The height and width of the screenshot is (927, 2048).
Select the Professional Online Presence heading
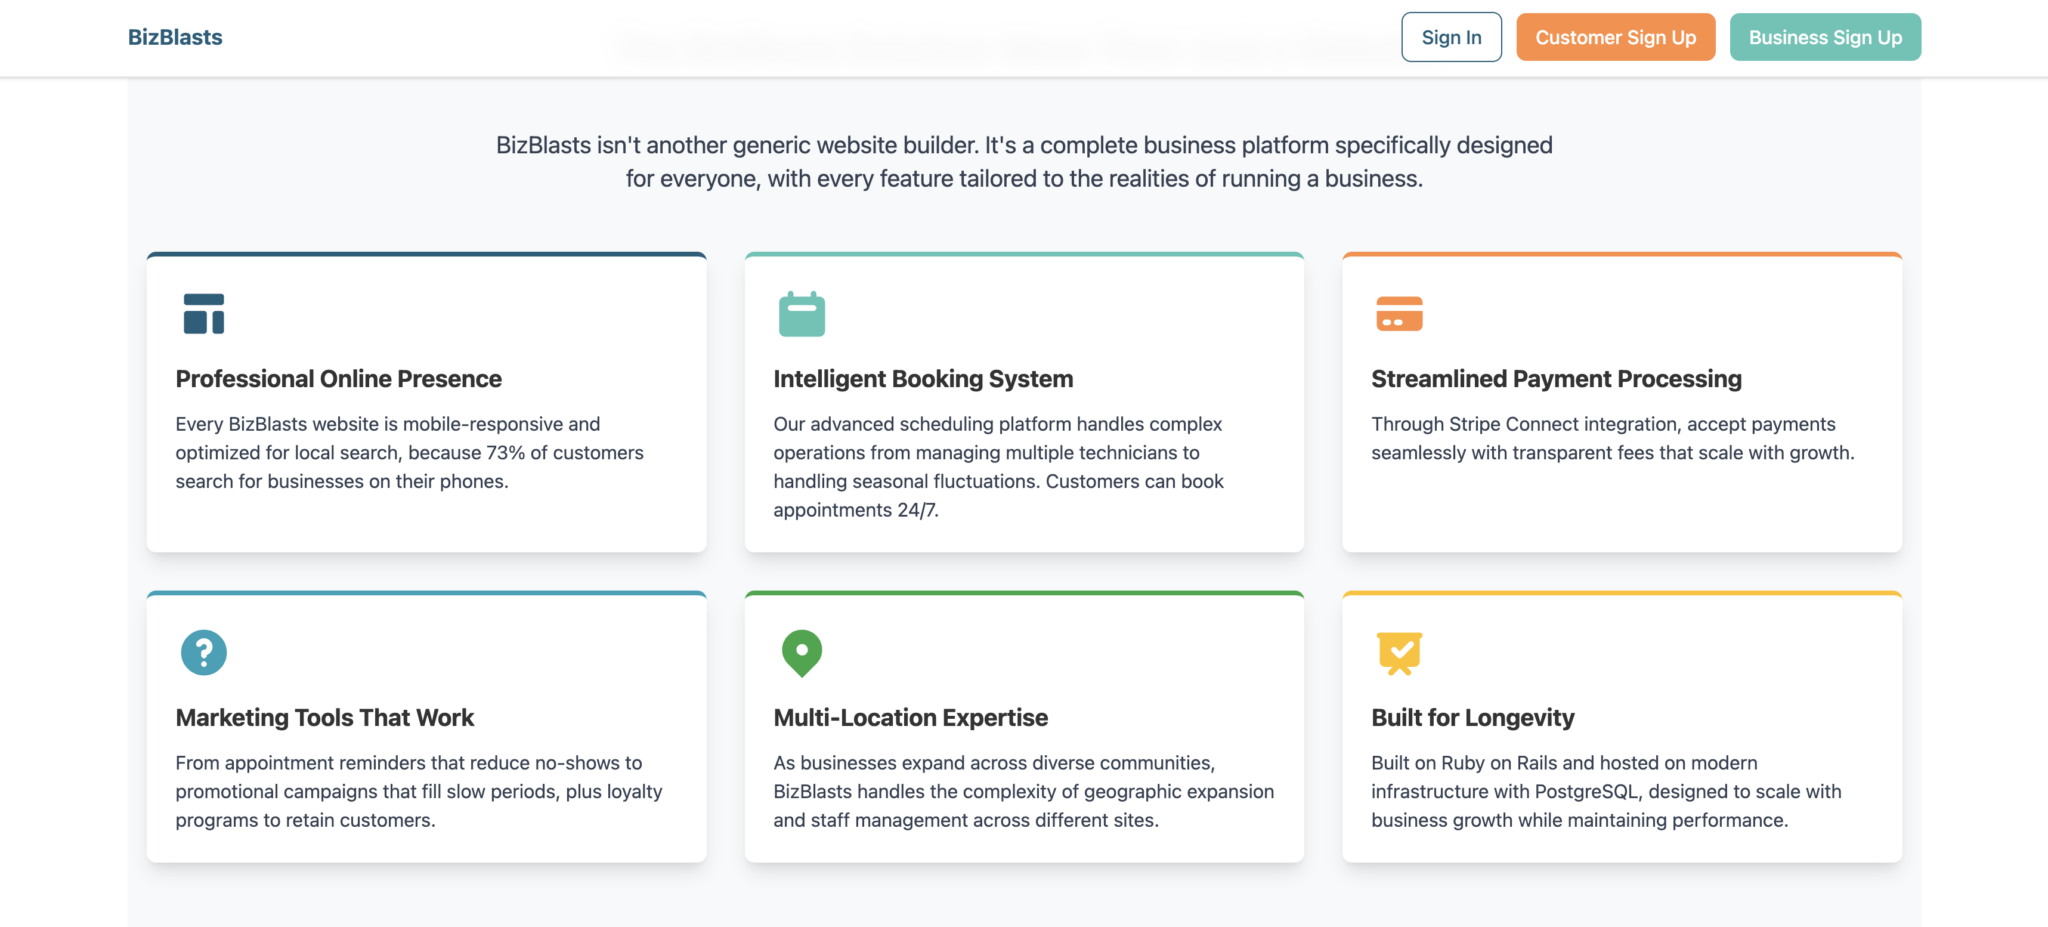coord(338,379)
